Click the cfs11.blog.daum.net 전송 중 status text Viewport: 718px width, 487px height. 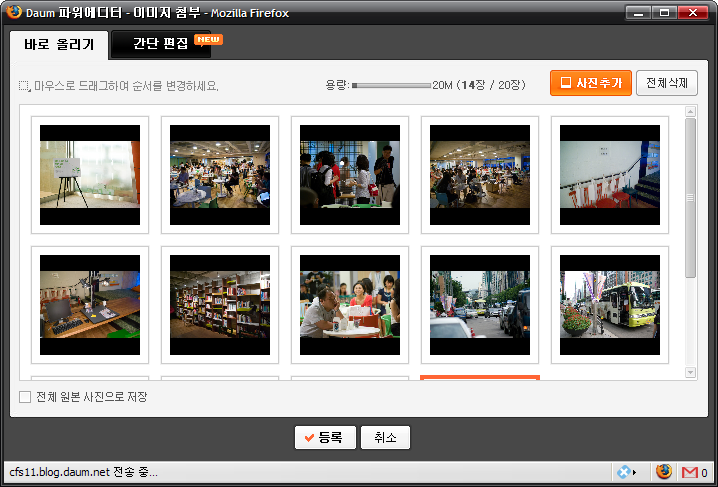pos(83,472)
